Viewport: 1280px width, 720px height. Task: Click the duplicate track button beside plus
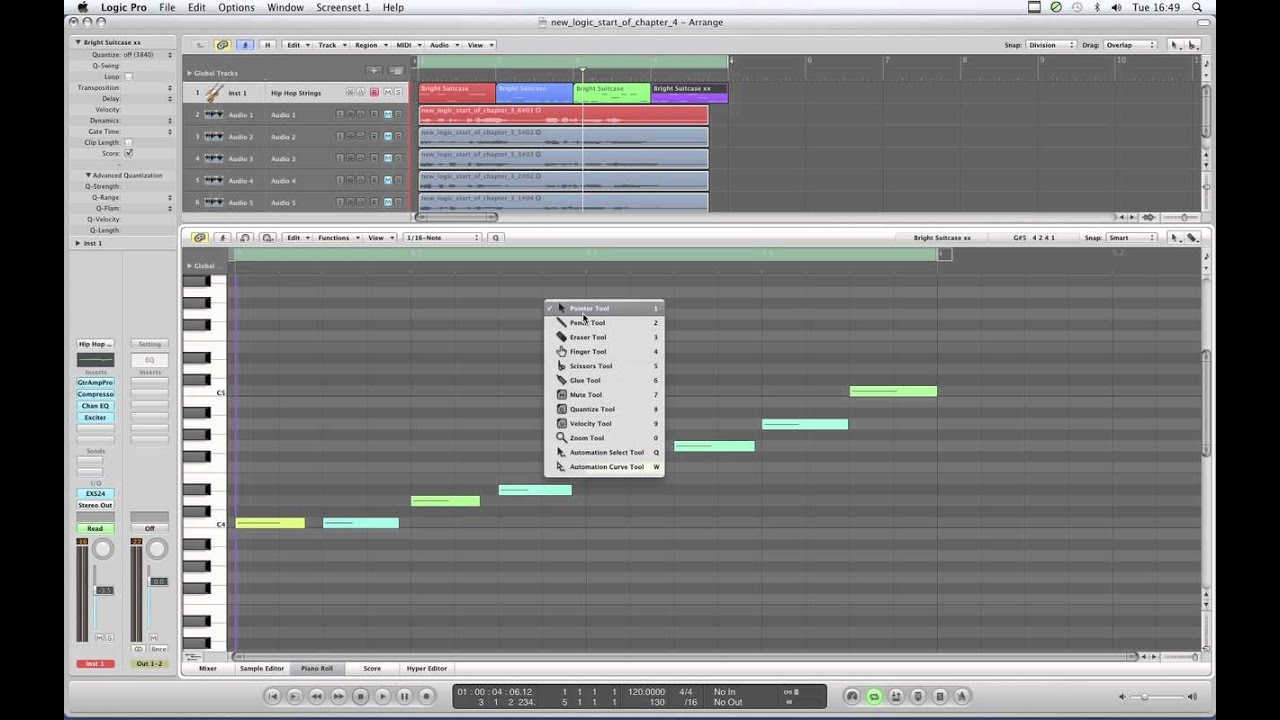click(396, 71)
